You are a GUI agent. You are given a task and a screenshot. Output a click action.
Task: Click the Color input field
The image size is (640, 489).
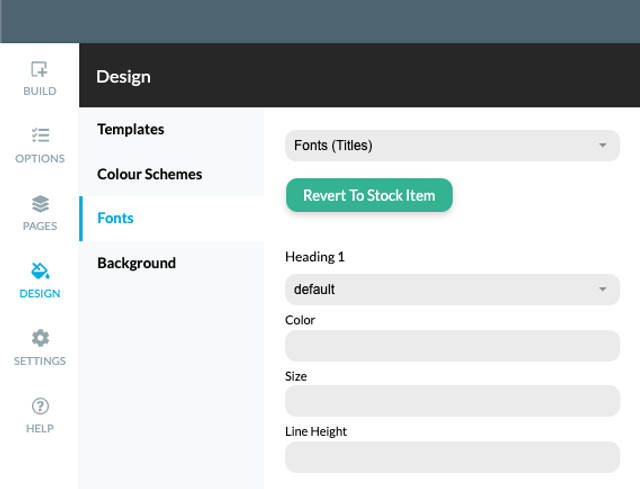coord(452,346)
